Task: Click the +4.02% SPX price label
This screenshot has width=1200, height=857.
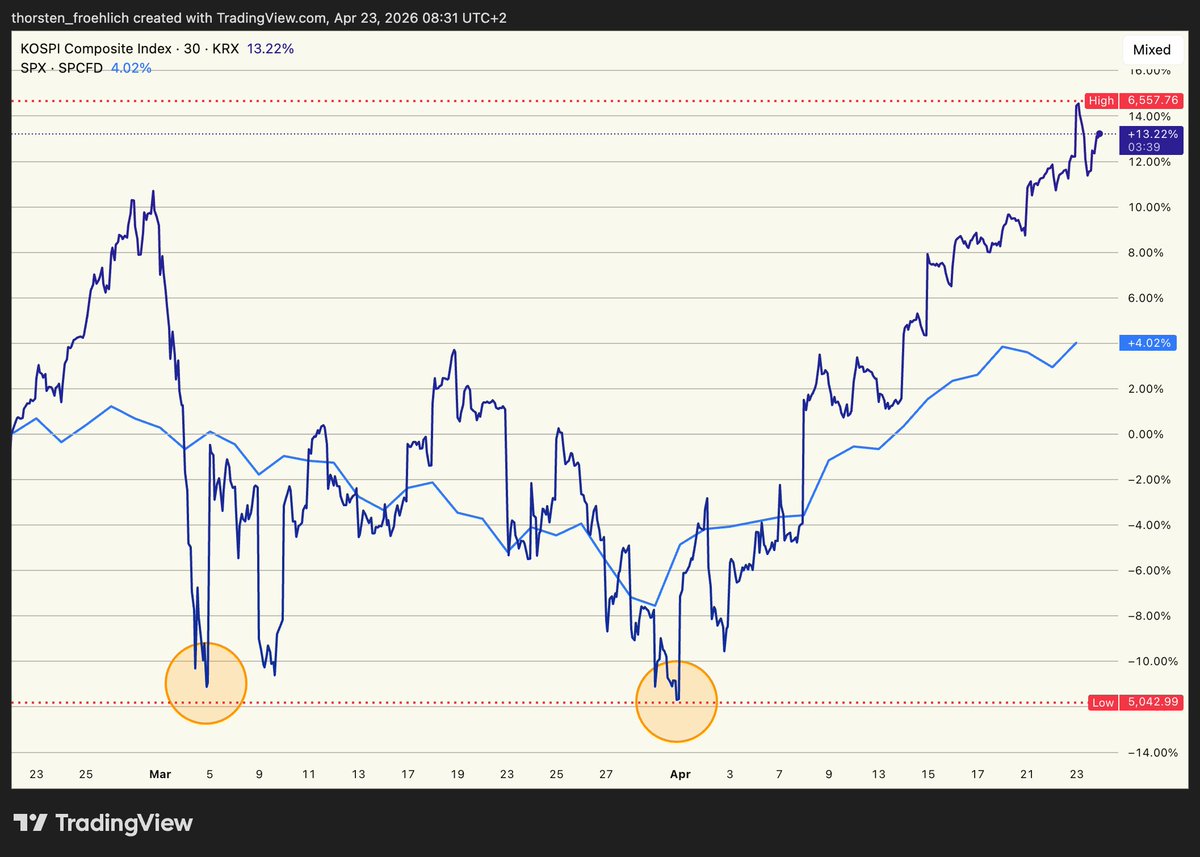Action: [x=1148, y=342]
